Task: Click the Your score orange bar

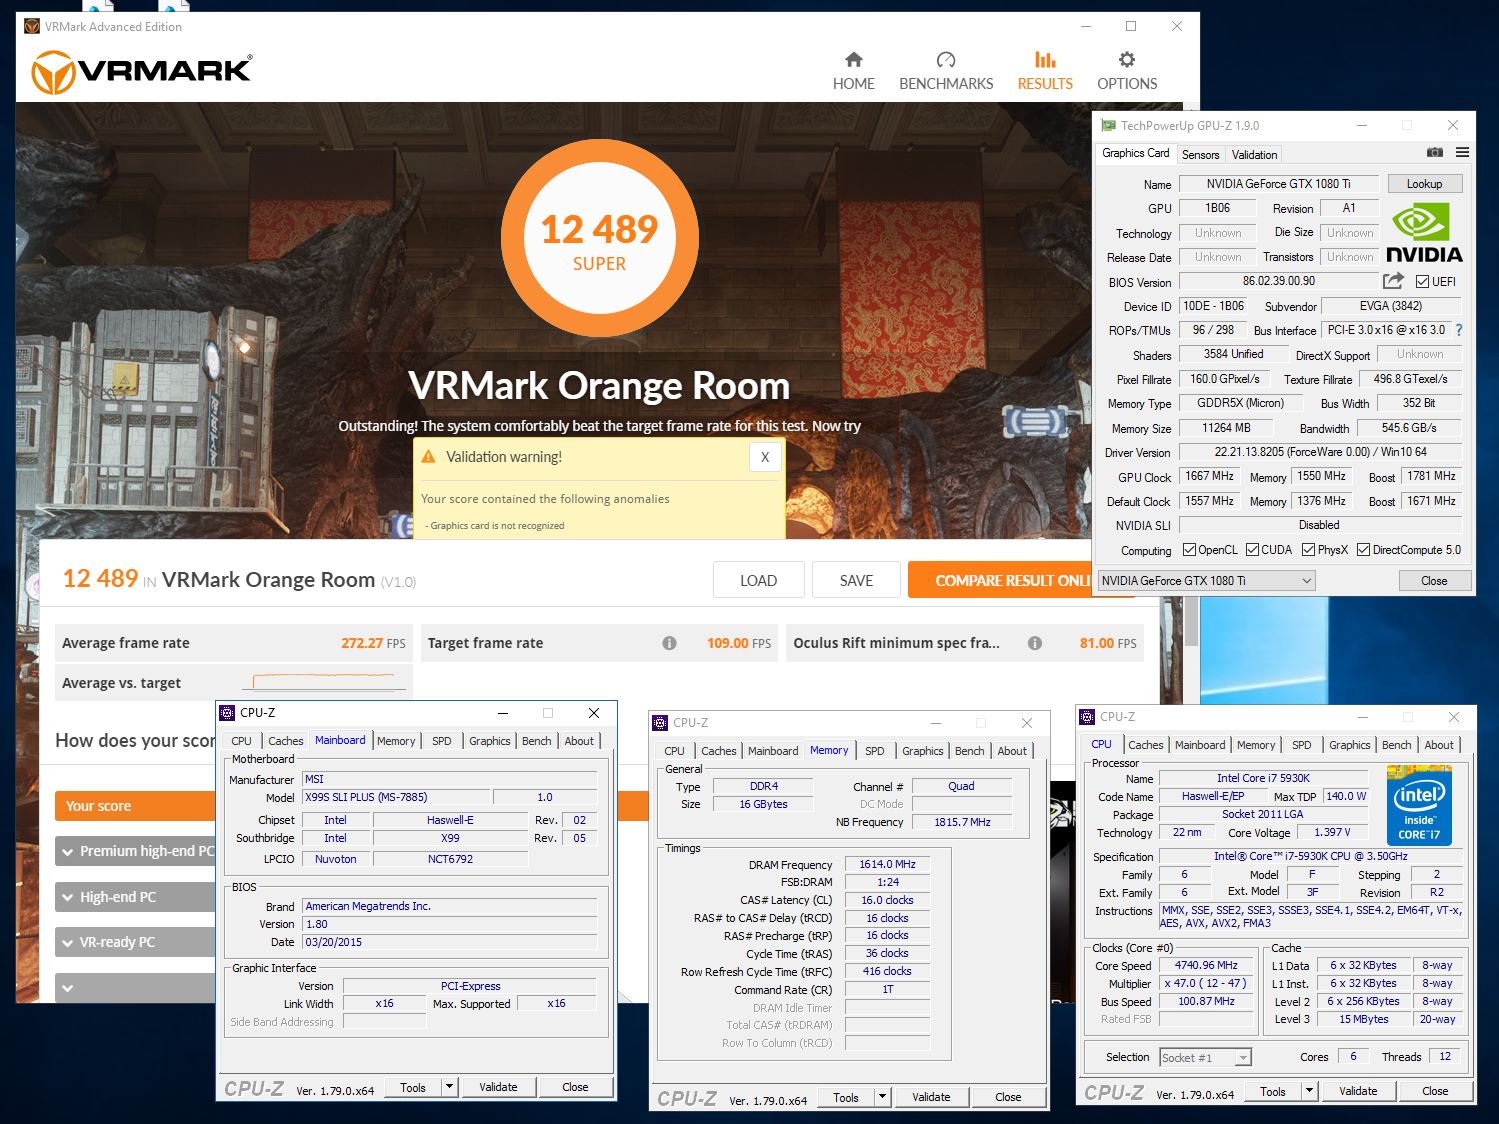Action: 136,806
